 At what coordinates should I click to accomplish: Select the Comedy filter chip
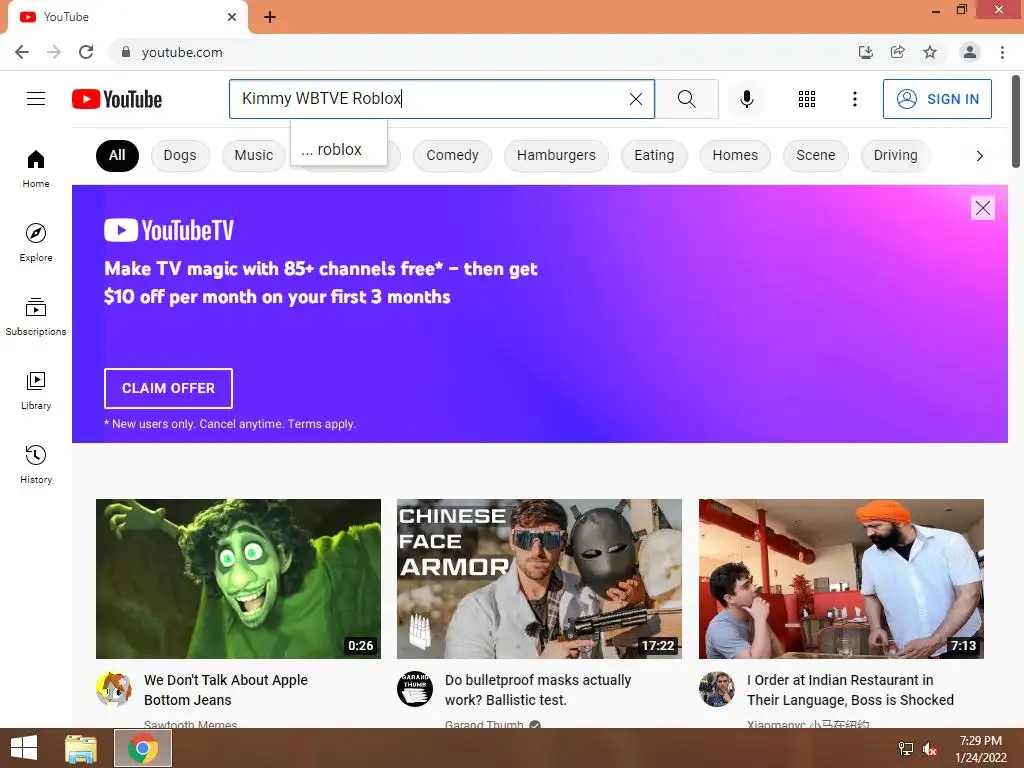pos(452,155)
